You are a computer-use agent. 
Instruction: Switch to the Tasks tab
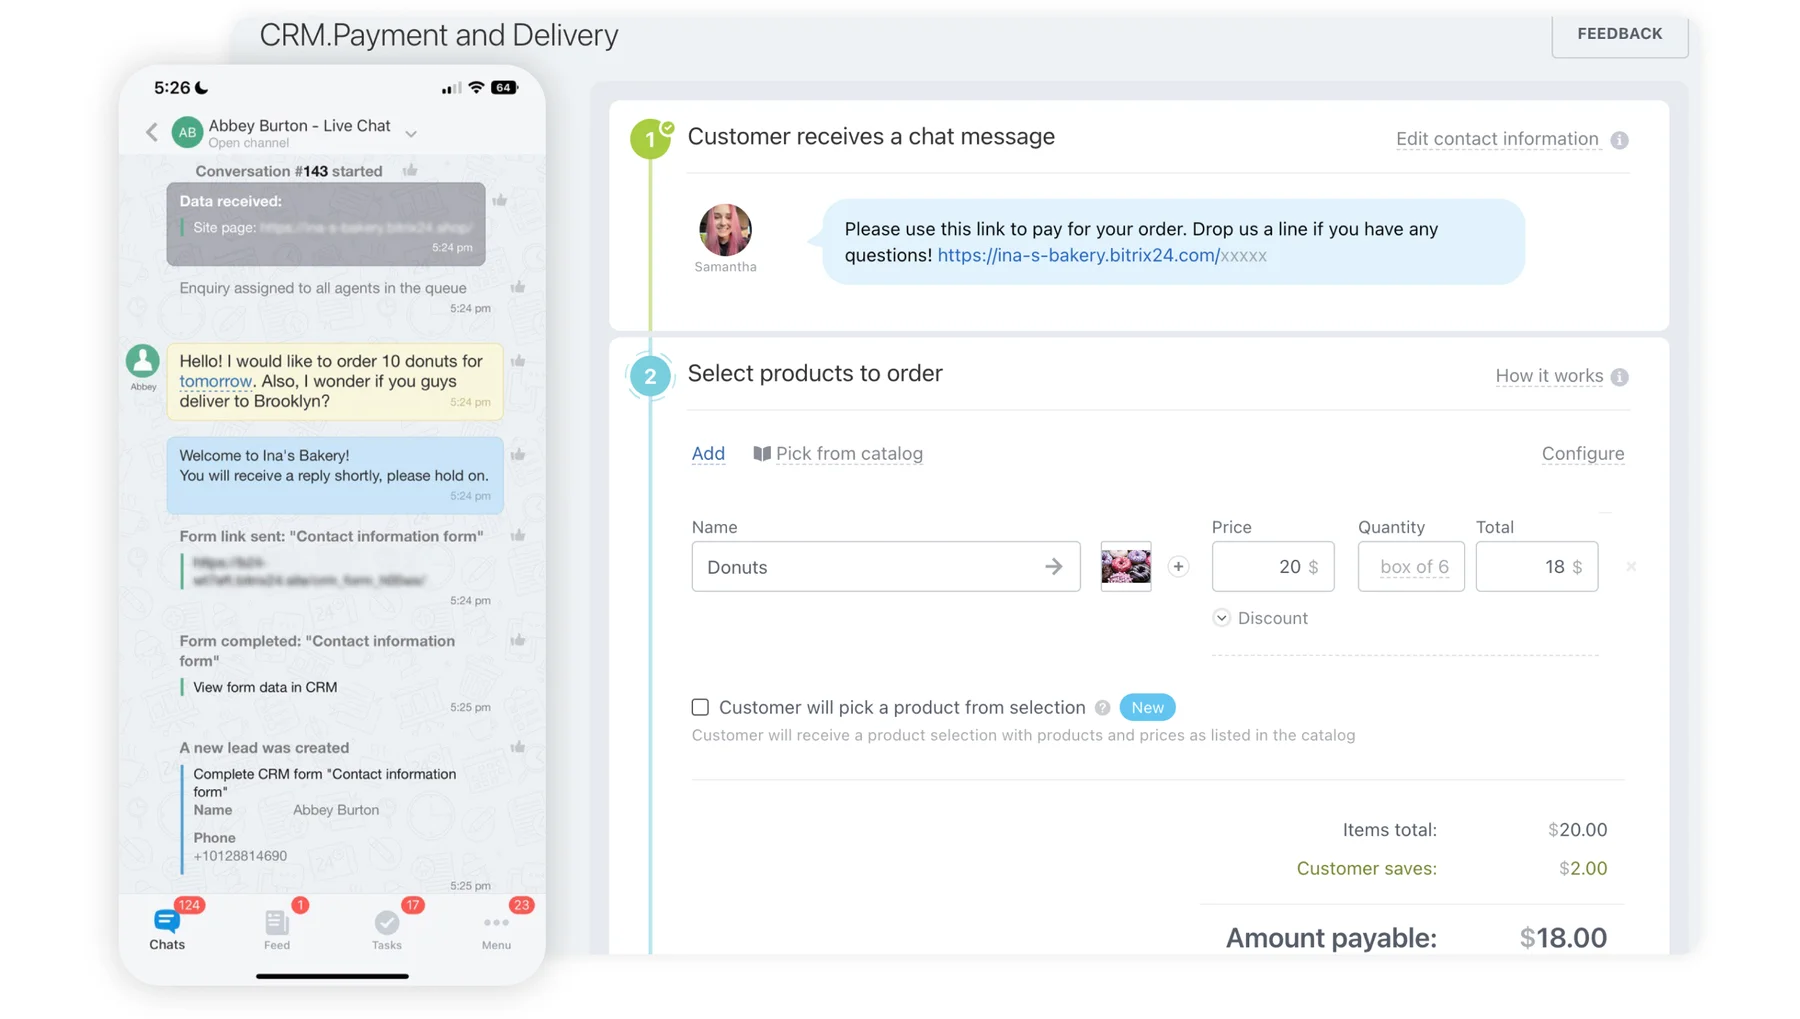click(387, 929)
